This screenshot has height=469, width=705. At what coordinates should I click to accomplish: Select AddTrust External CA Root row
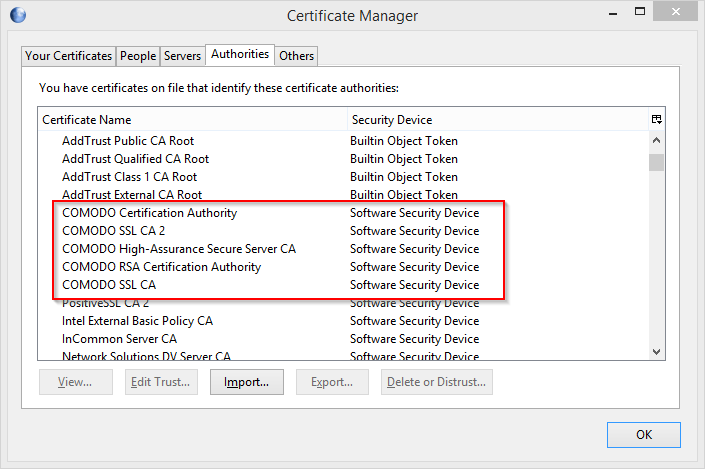pos(344,195)
